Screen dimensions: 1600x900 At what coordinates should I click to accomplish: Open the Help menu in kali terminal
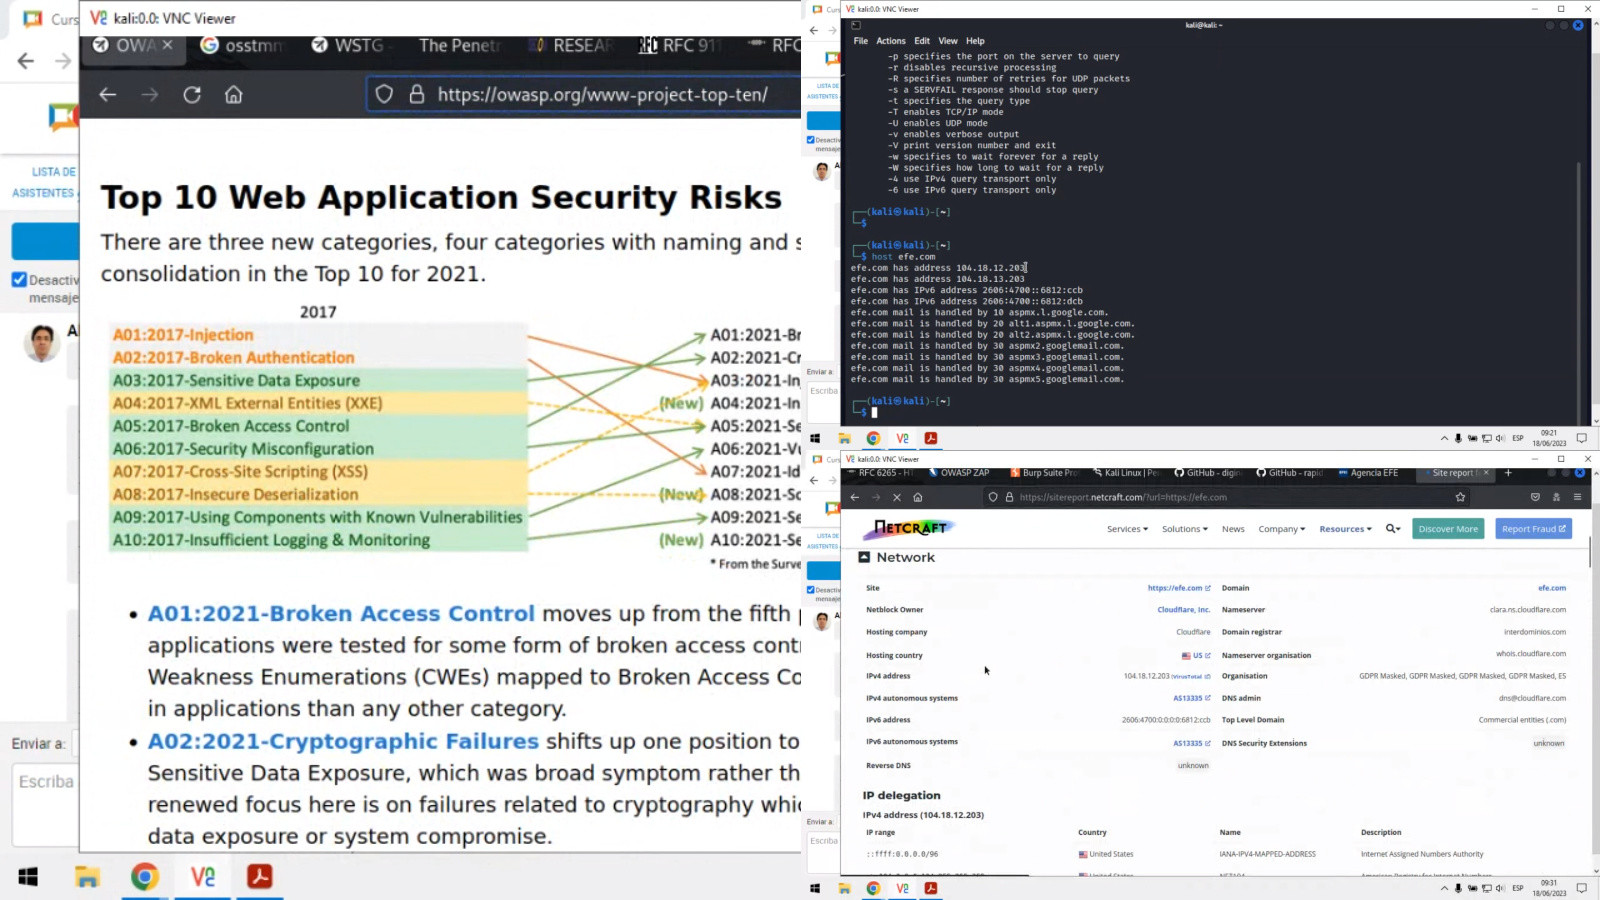point(975,41)
